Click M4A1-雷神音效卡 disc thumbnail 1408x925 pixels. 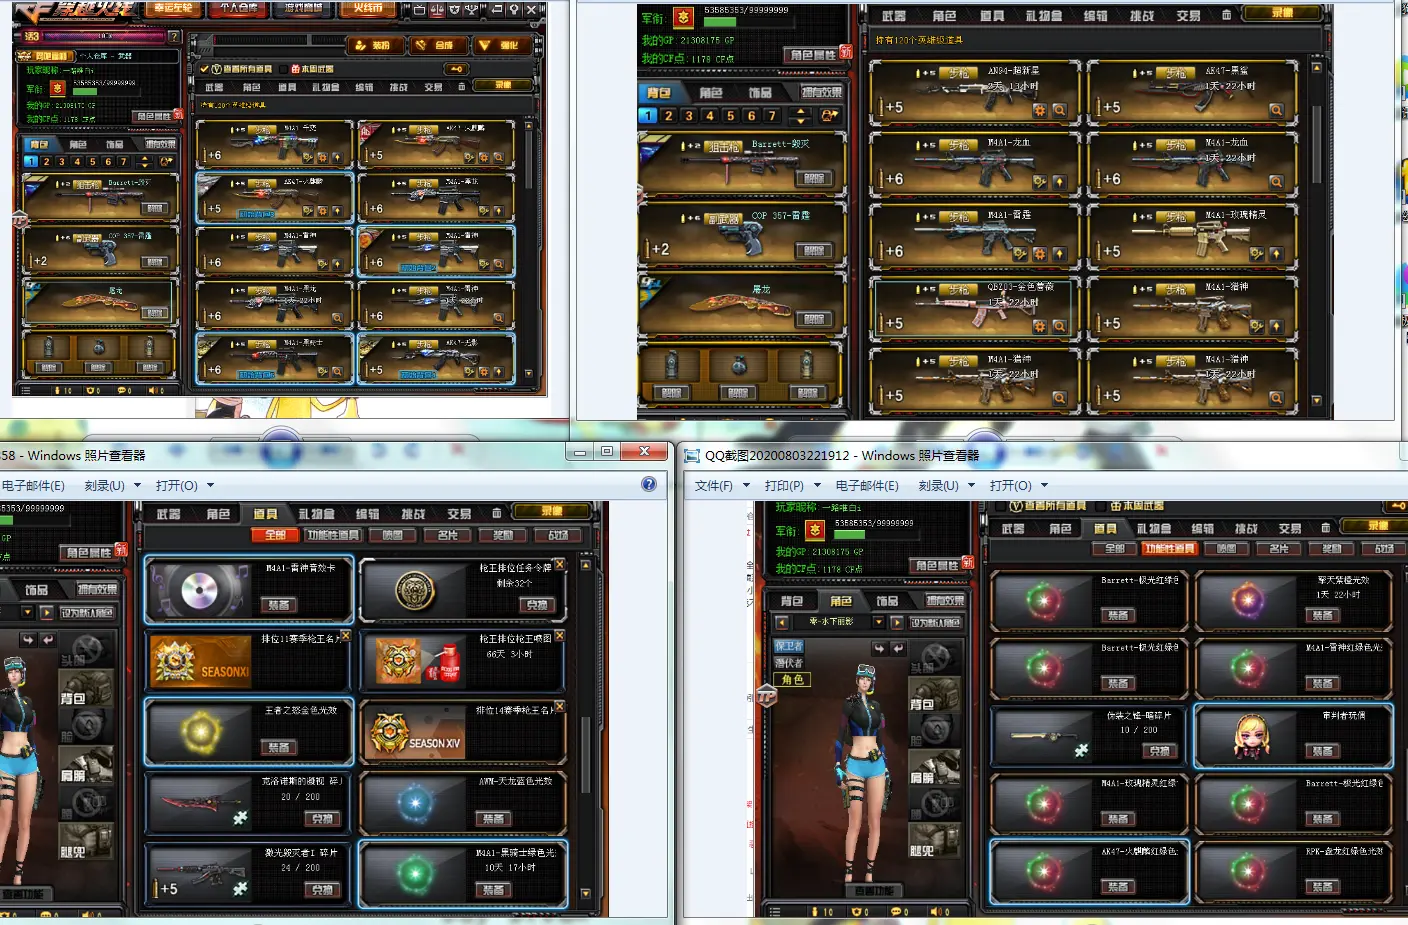click(x=200, y=589)
